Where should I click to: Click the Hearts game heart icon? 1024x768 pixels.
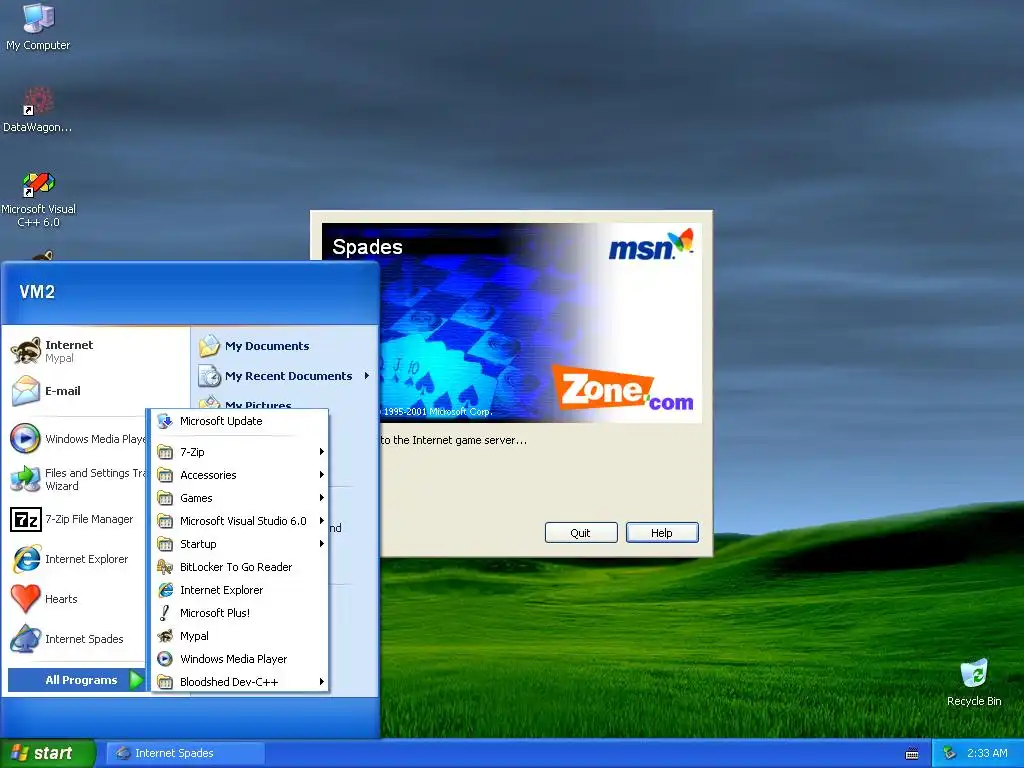point(25,599)
